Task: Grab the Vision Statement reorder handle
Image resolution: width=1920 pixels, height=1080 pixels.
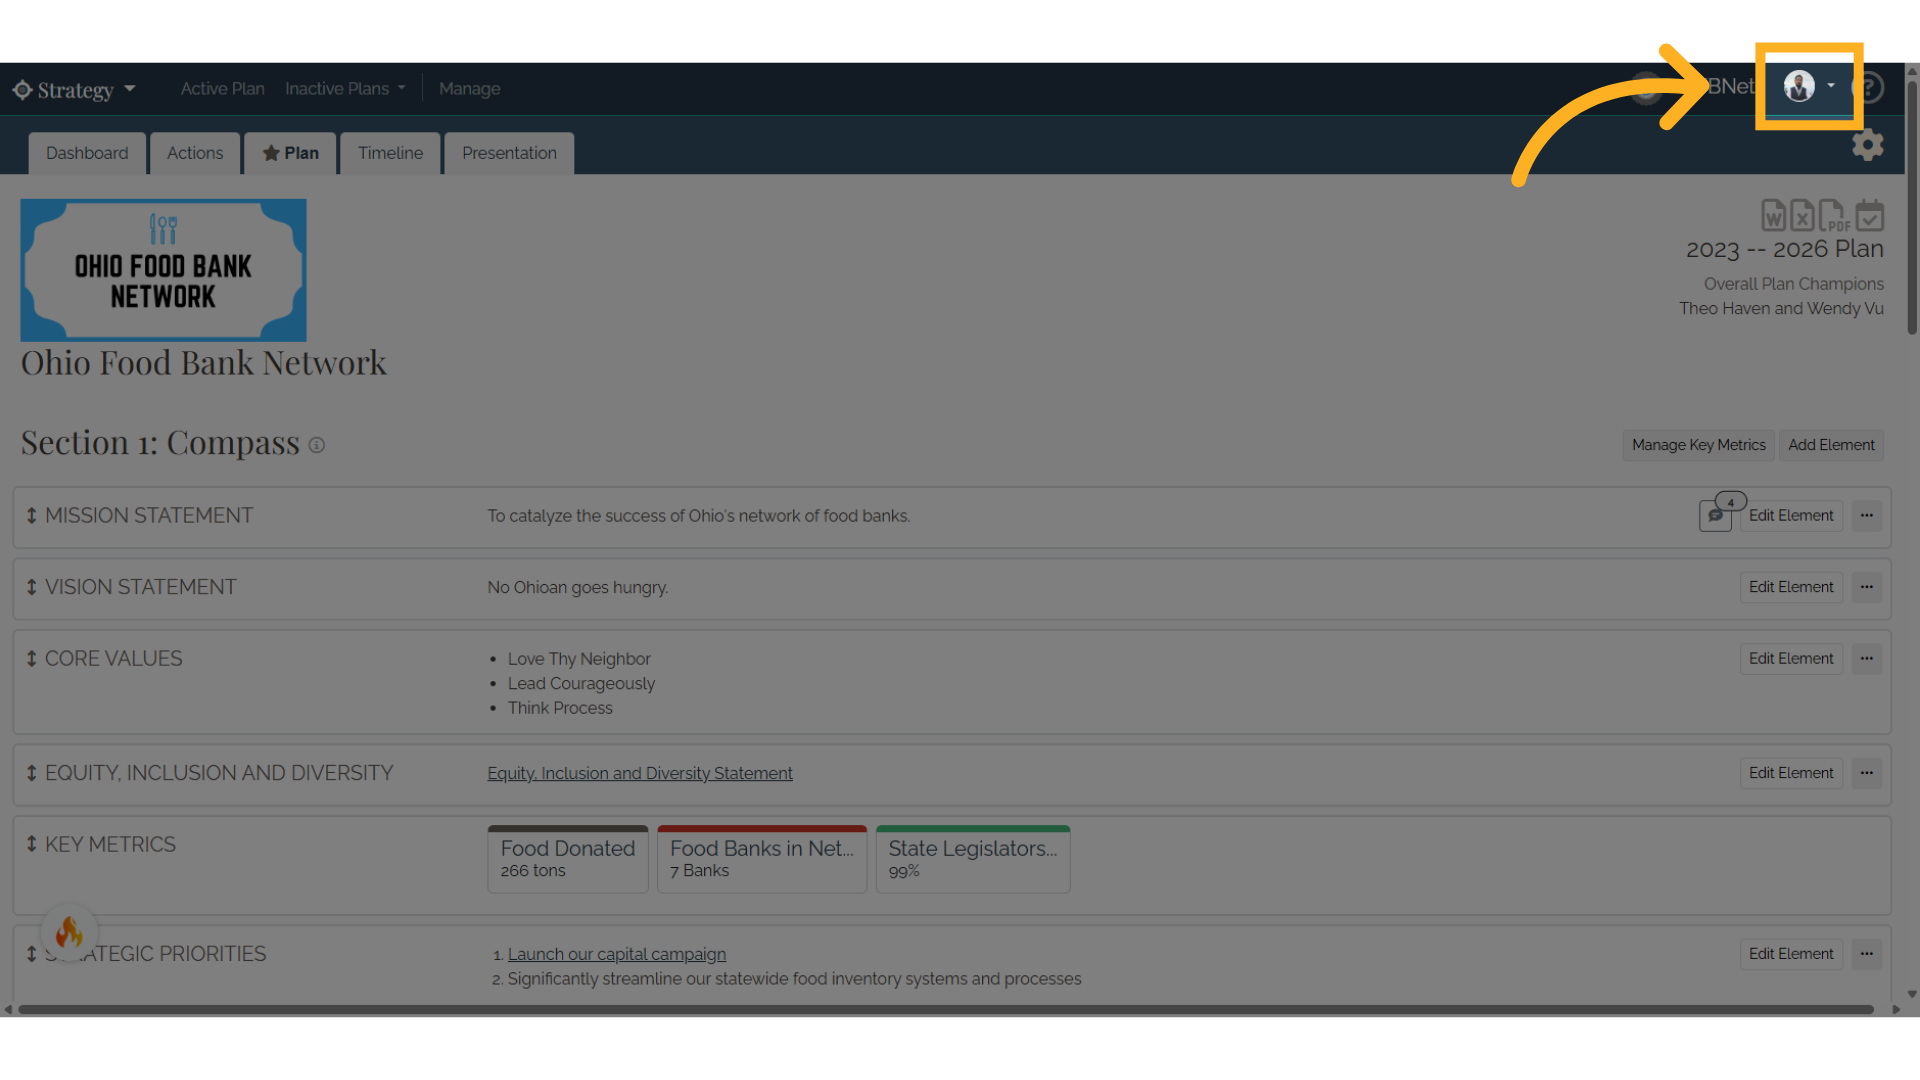Action: [x=31, y=587]
